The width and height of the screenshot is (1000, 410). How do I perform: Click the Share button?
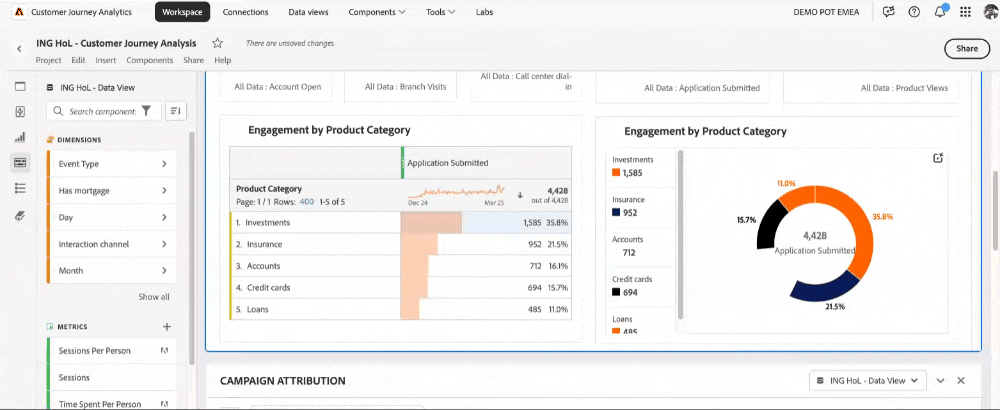[x=967, y=48]
